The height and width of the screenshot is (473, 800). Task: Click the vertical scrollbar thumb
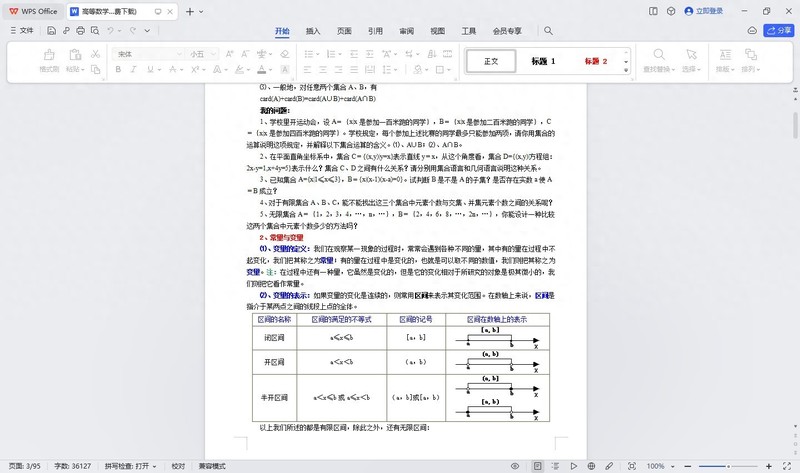795,126
